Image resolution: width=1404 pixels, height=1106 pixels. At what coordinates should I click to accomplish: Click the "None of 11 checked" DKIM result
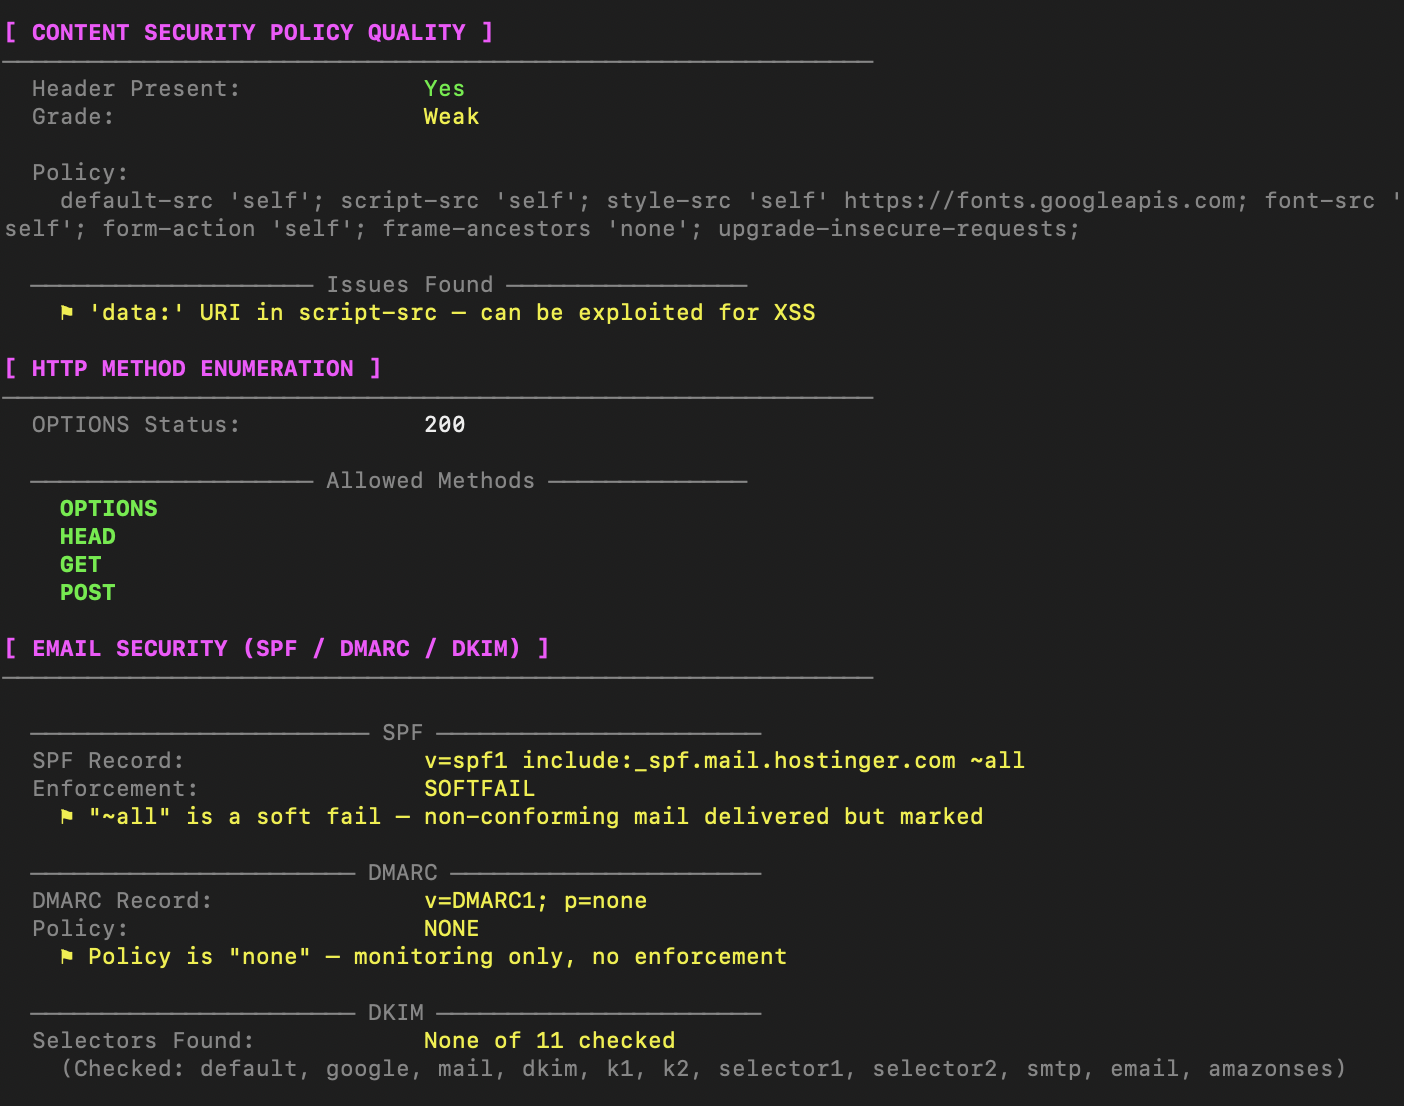549,1041
